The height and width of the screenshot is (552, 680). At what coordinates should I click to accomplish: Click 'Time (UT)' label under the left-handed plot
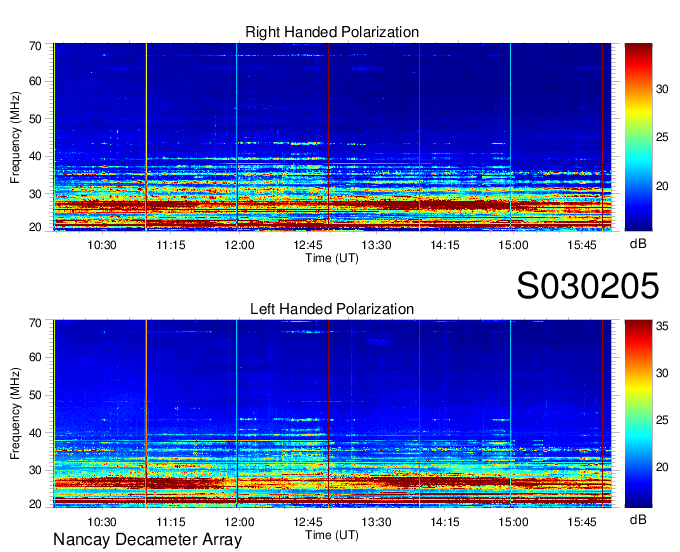click(332, 535)
